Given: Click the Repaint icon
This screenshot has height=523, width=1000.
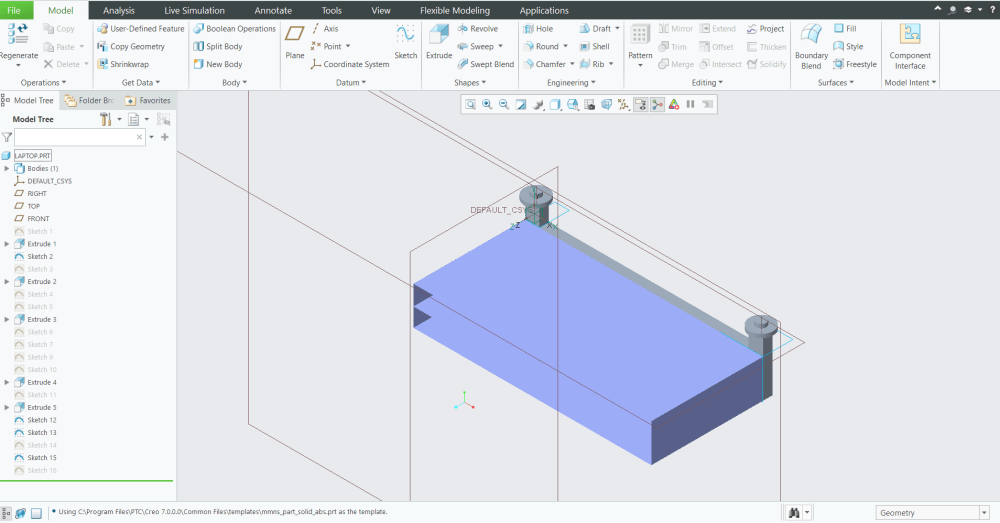Looking at the screenshot, I should point(521,105).
